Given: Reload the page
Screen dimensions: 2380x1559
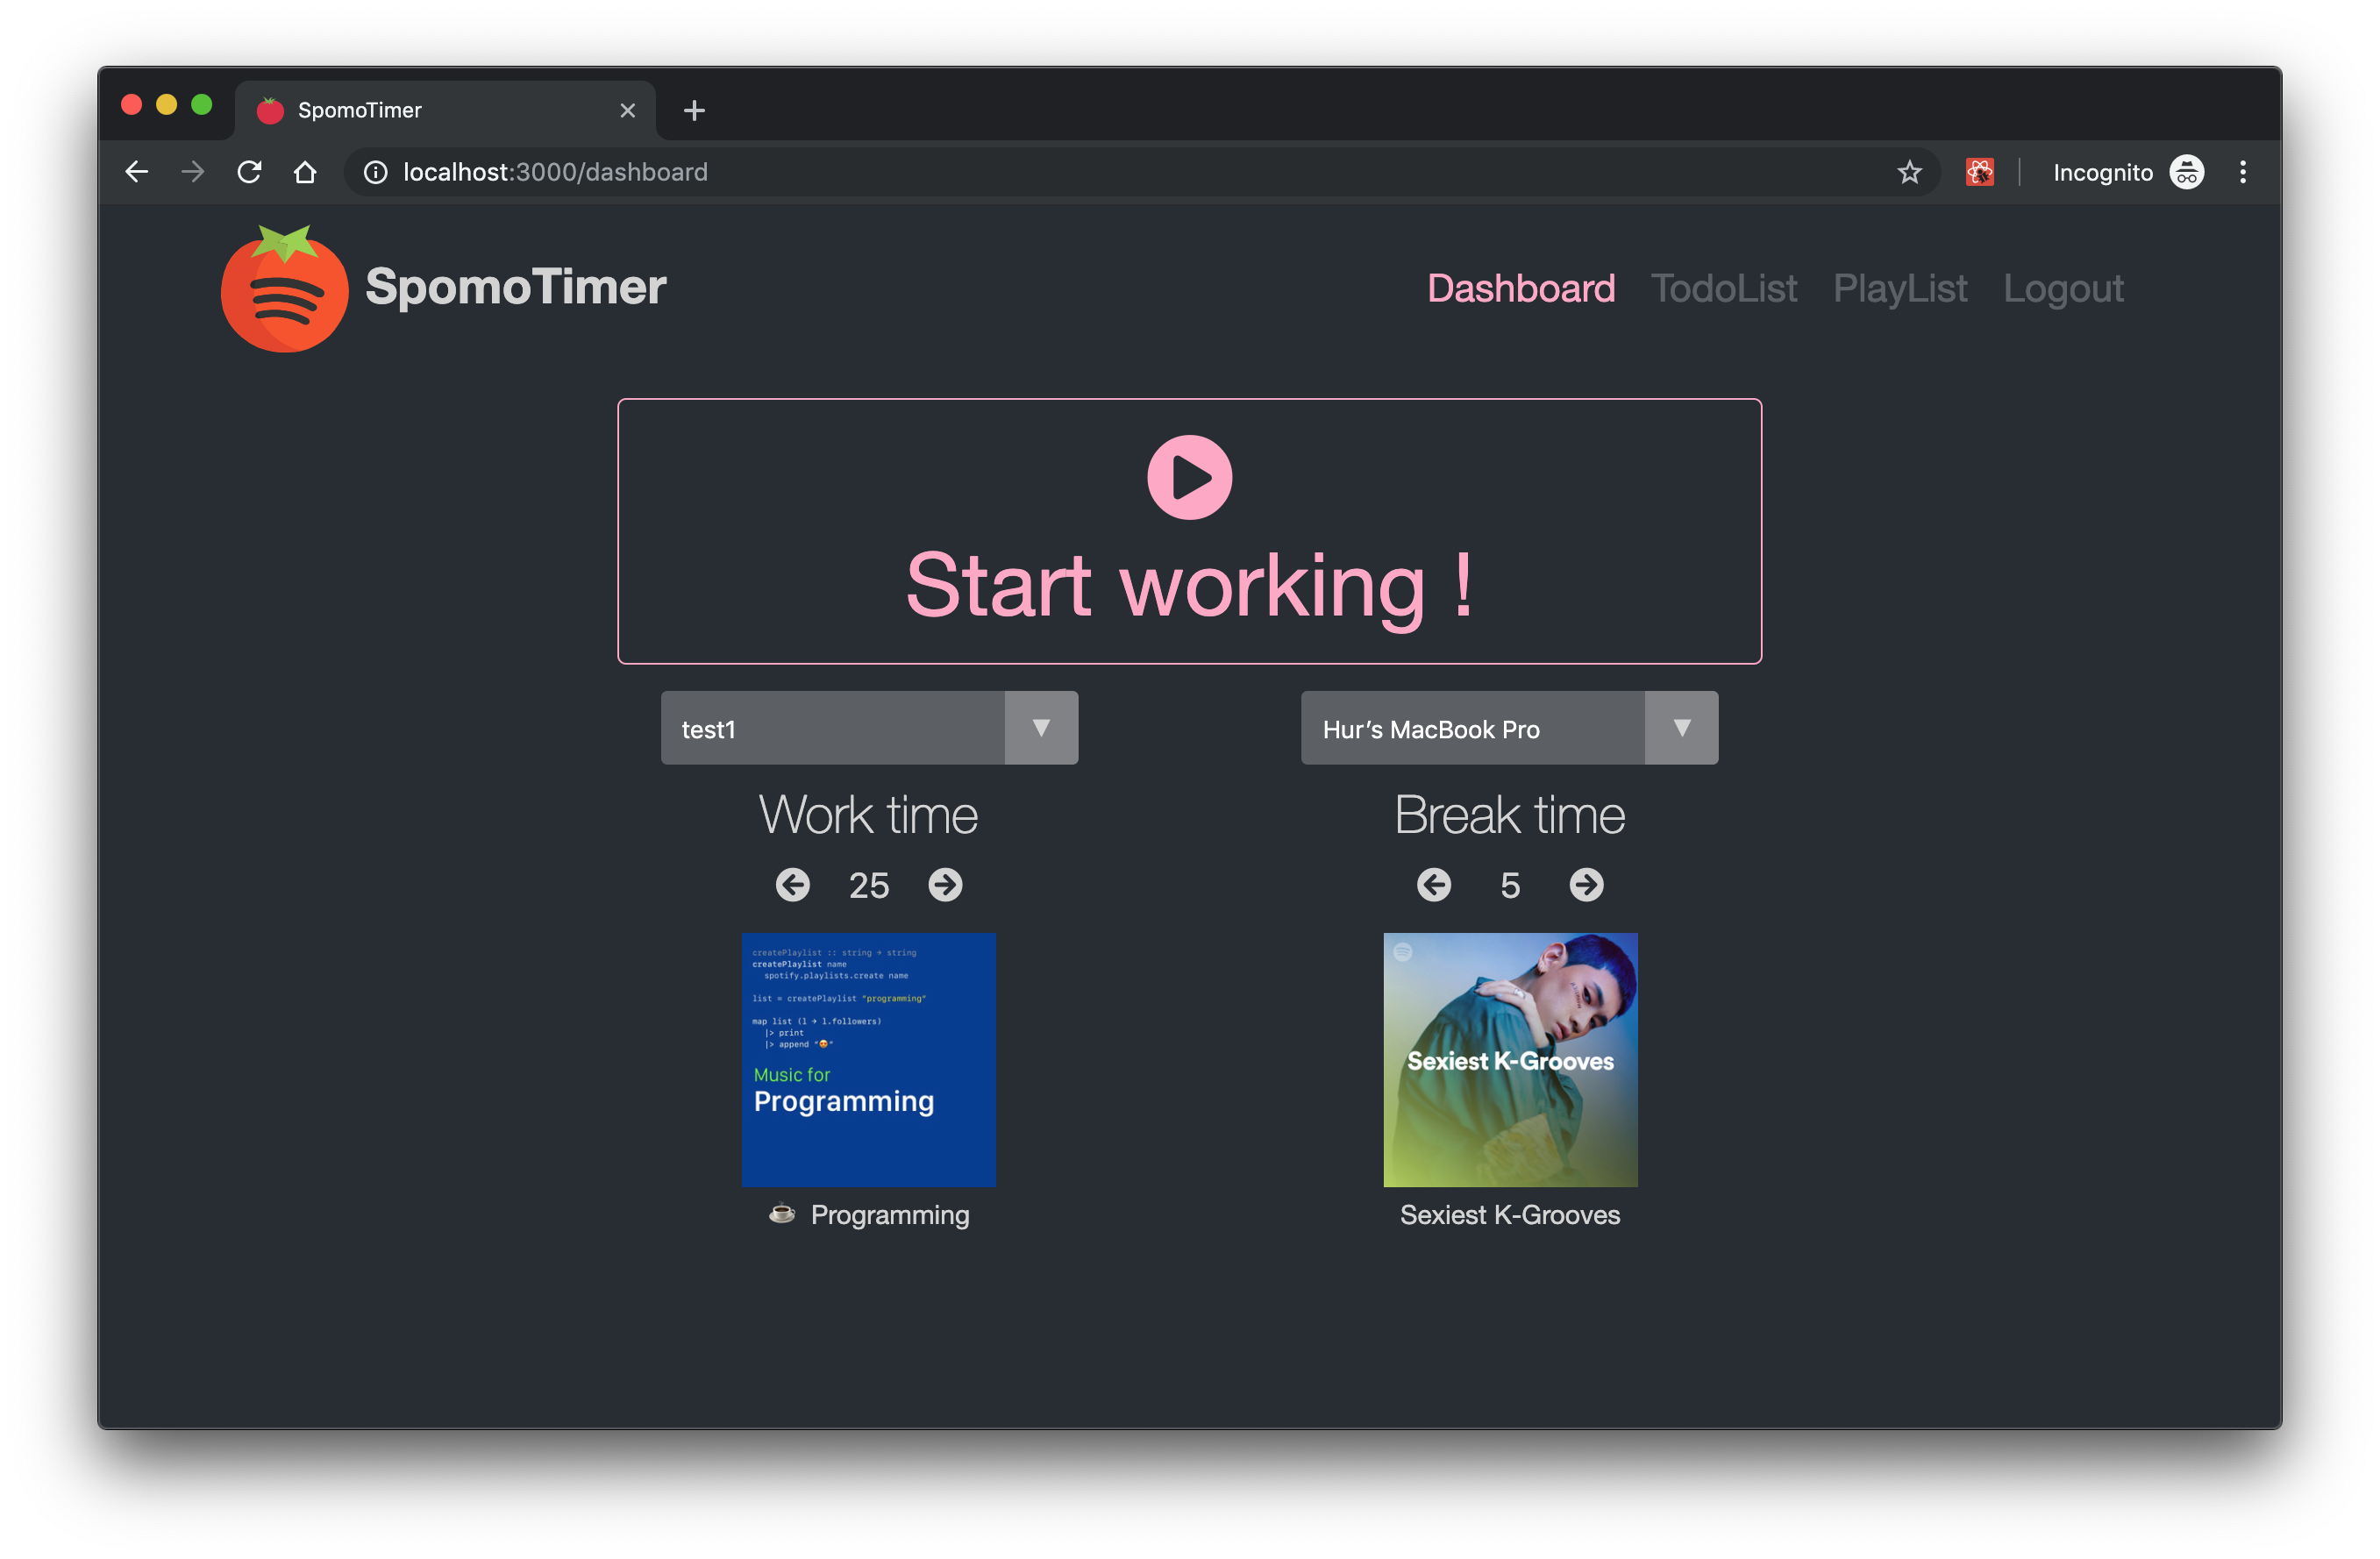Looking at the screenshot, I should tap(249, 172).
